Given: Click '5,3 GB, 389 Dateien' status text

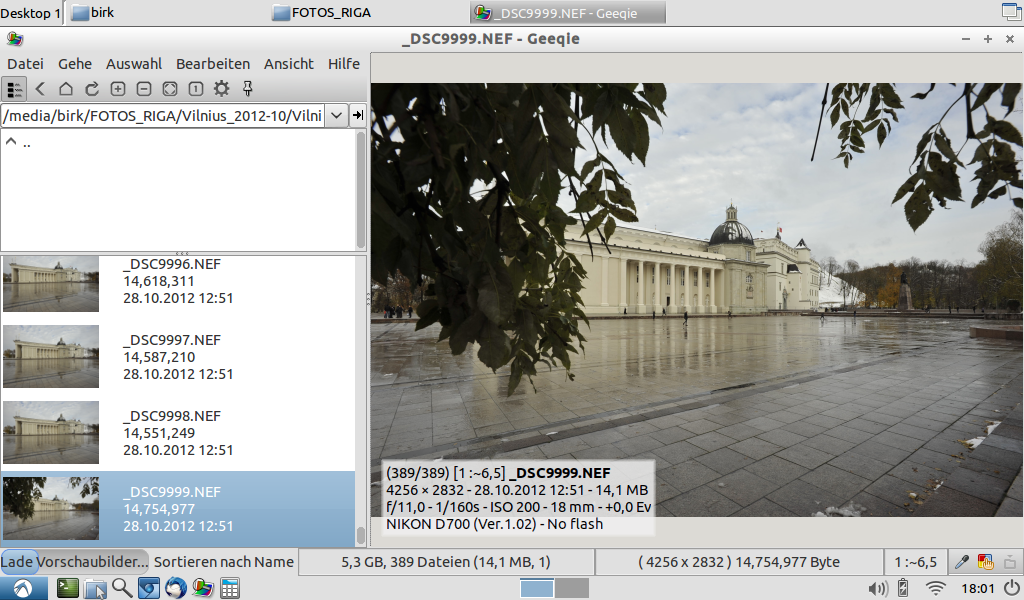Looking at the screenshot, I should (446, 562).
